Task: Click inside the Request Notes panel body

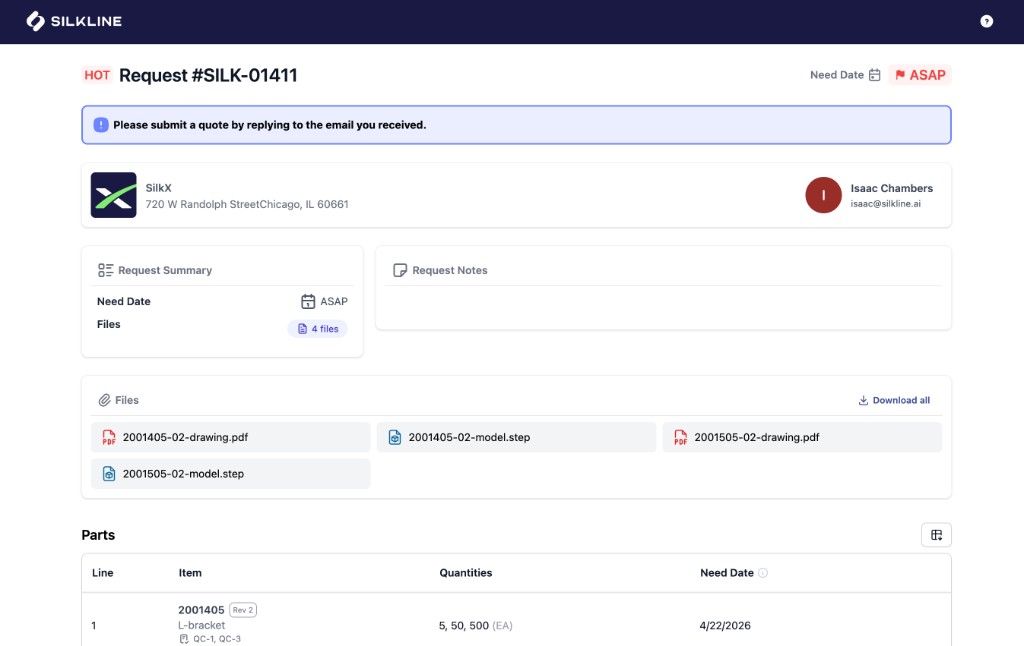Action: tap(663, 307)
